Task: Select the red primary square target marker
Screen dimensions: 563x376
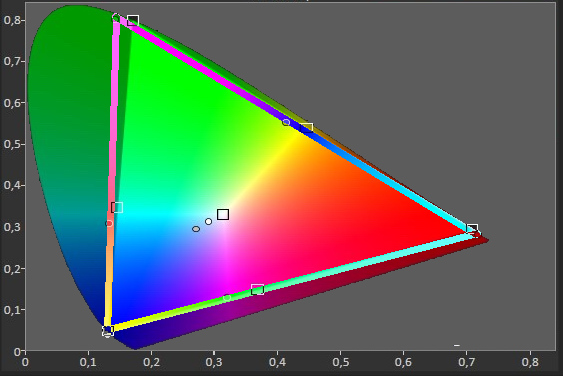Action: pos(472,228)
